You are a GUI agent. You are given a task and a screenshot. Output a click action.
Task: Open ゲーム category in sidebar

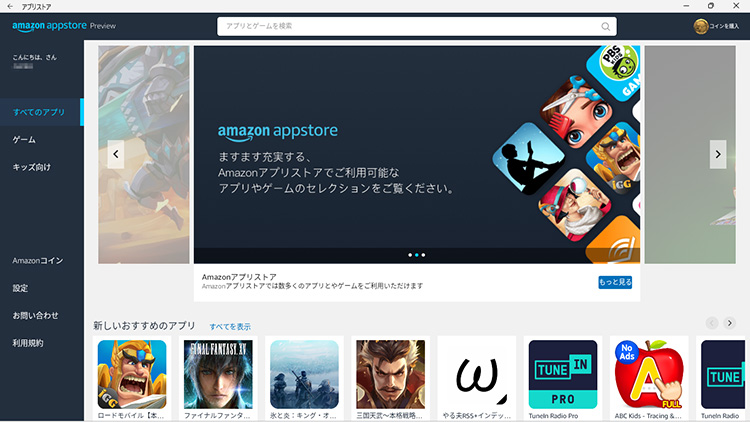point(24,140)
